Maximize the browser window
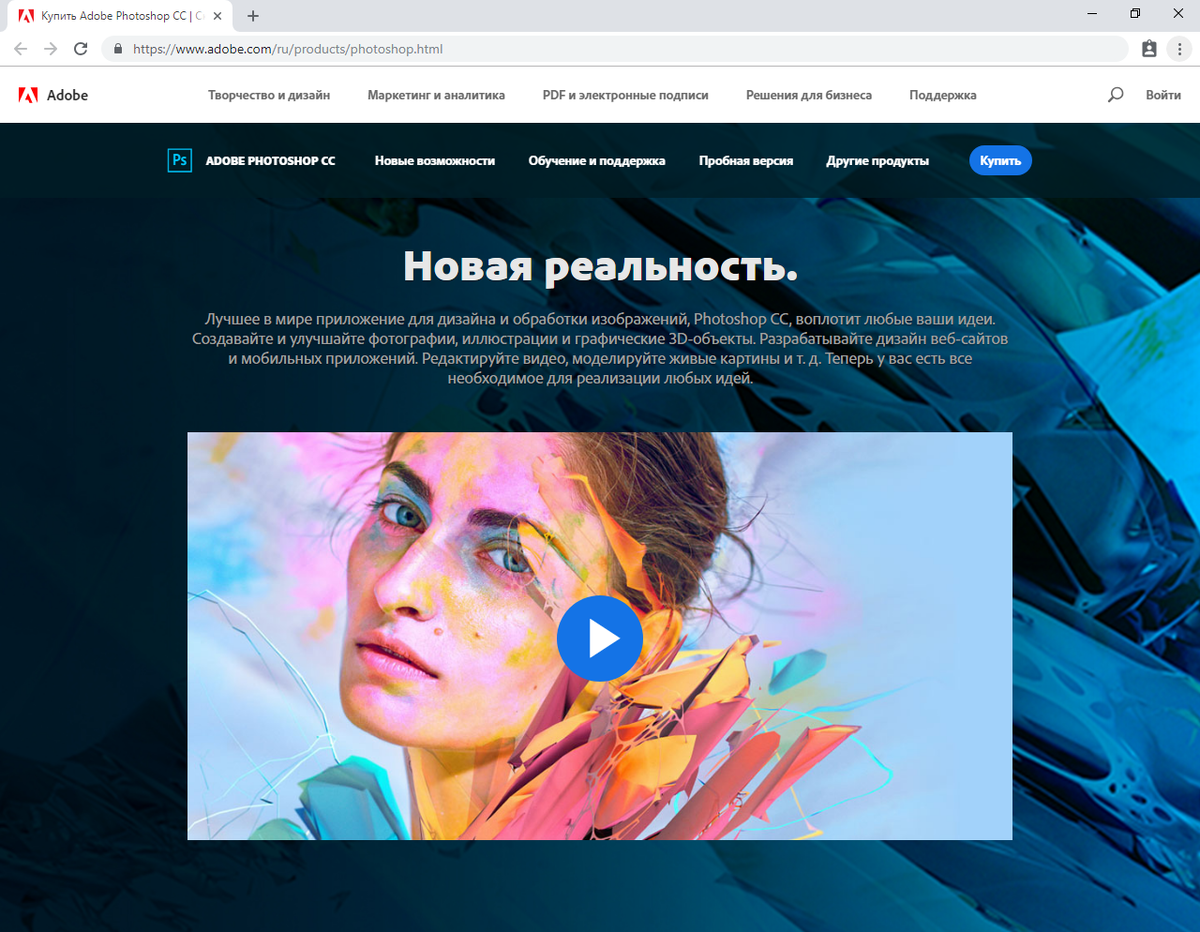This screenshot has height=932, width=1200. click(x=1135, y=14)
